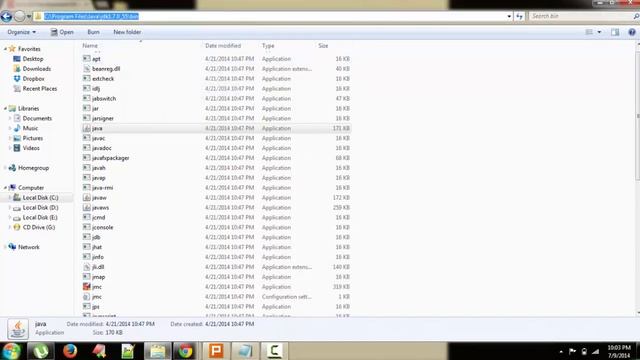Select the extcheck file icon

[x=87, y=78]
